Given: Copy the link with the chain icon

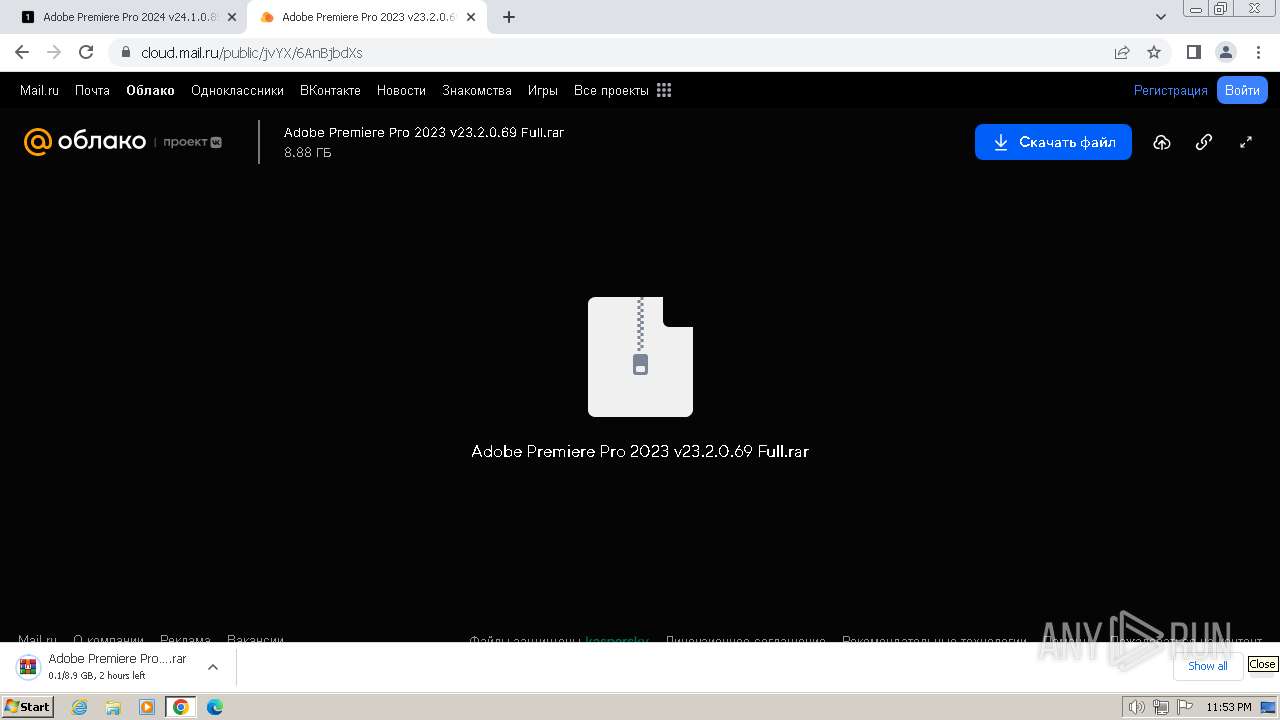Looking at the screenshot, I should click(1204, 142).
